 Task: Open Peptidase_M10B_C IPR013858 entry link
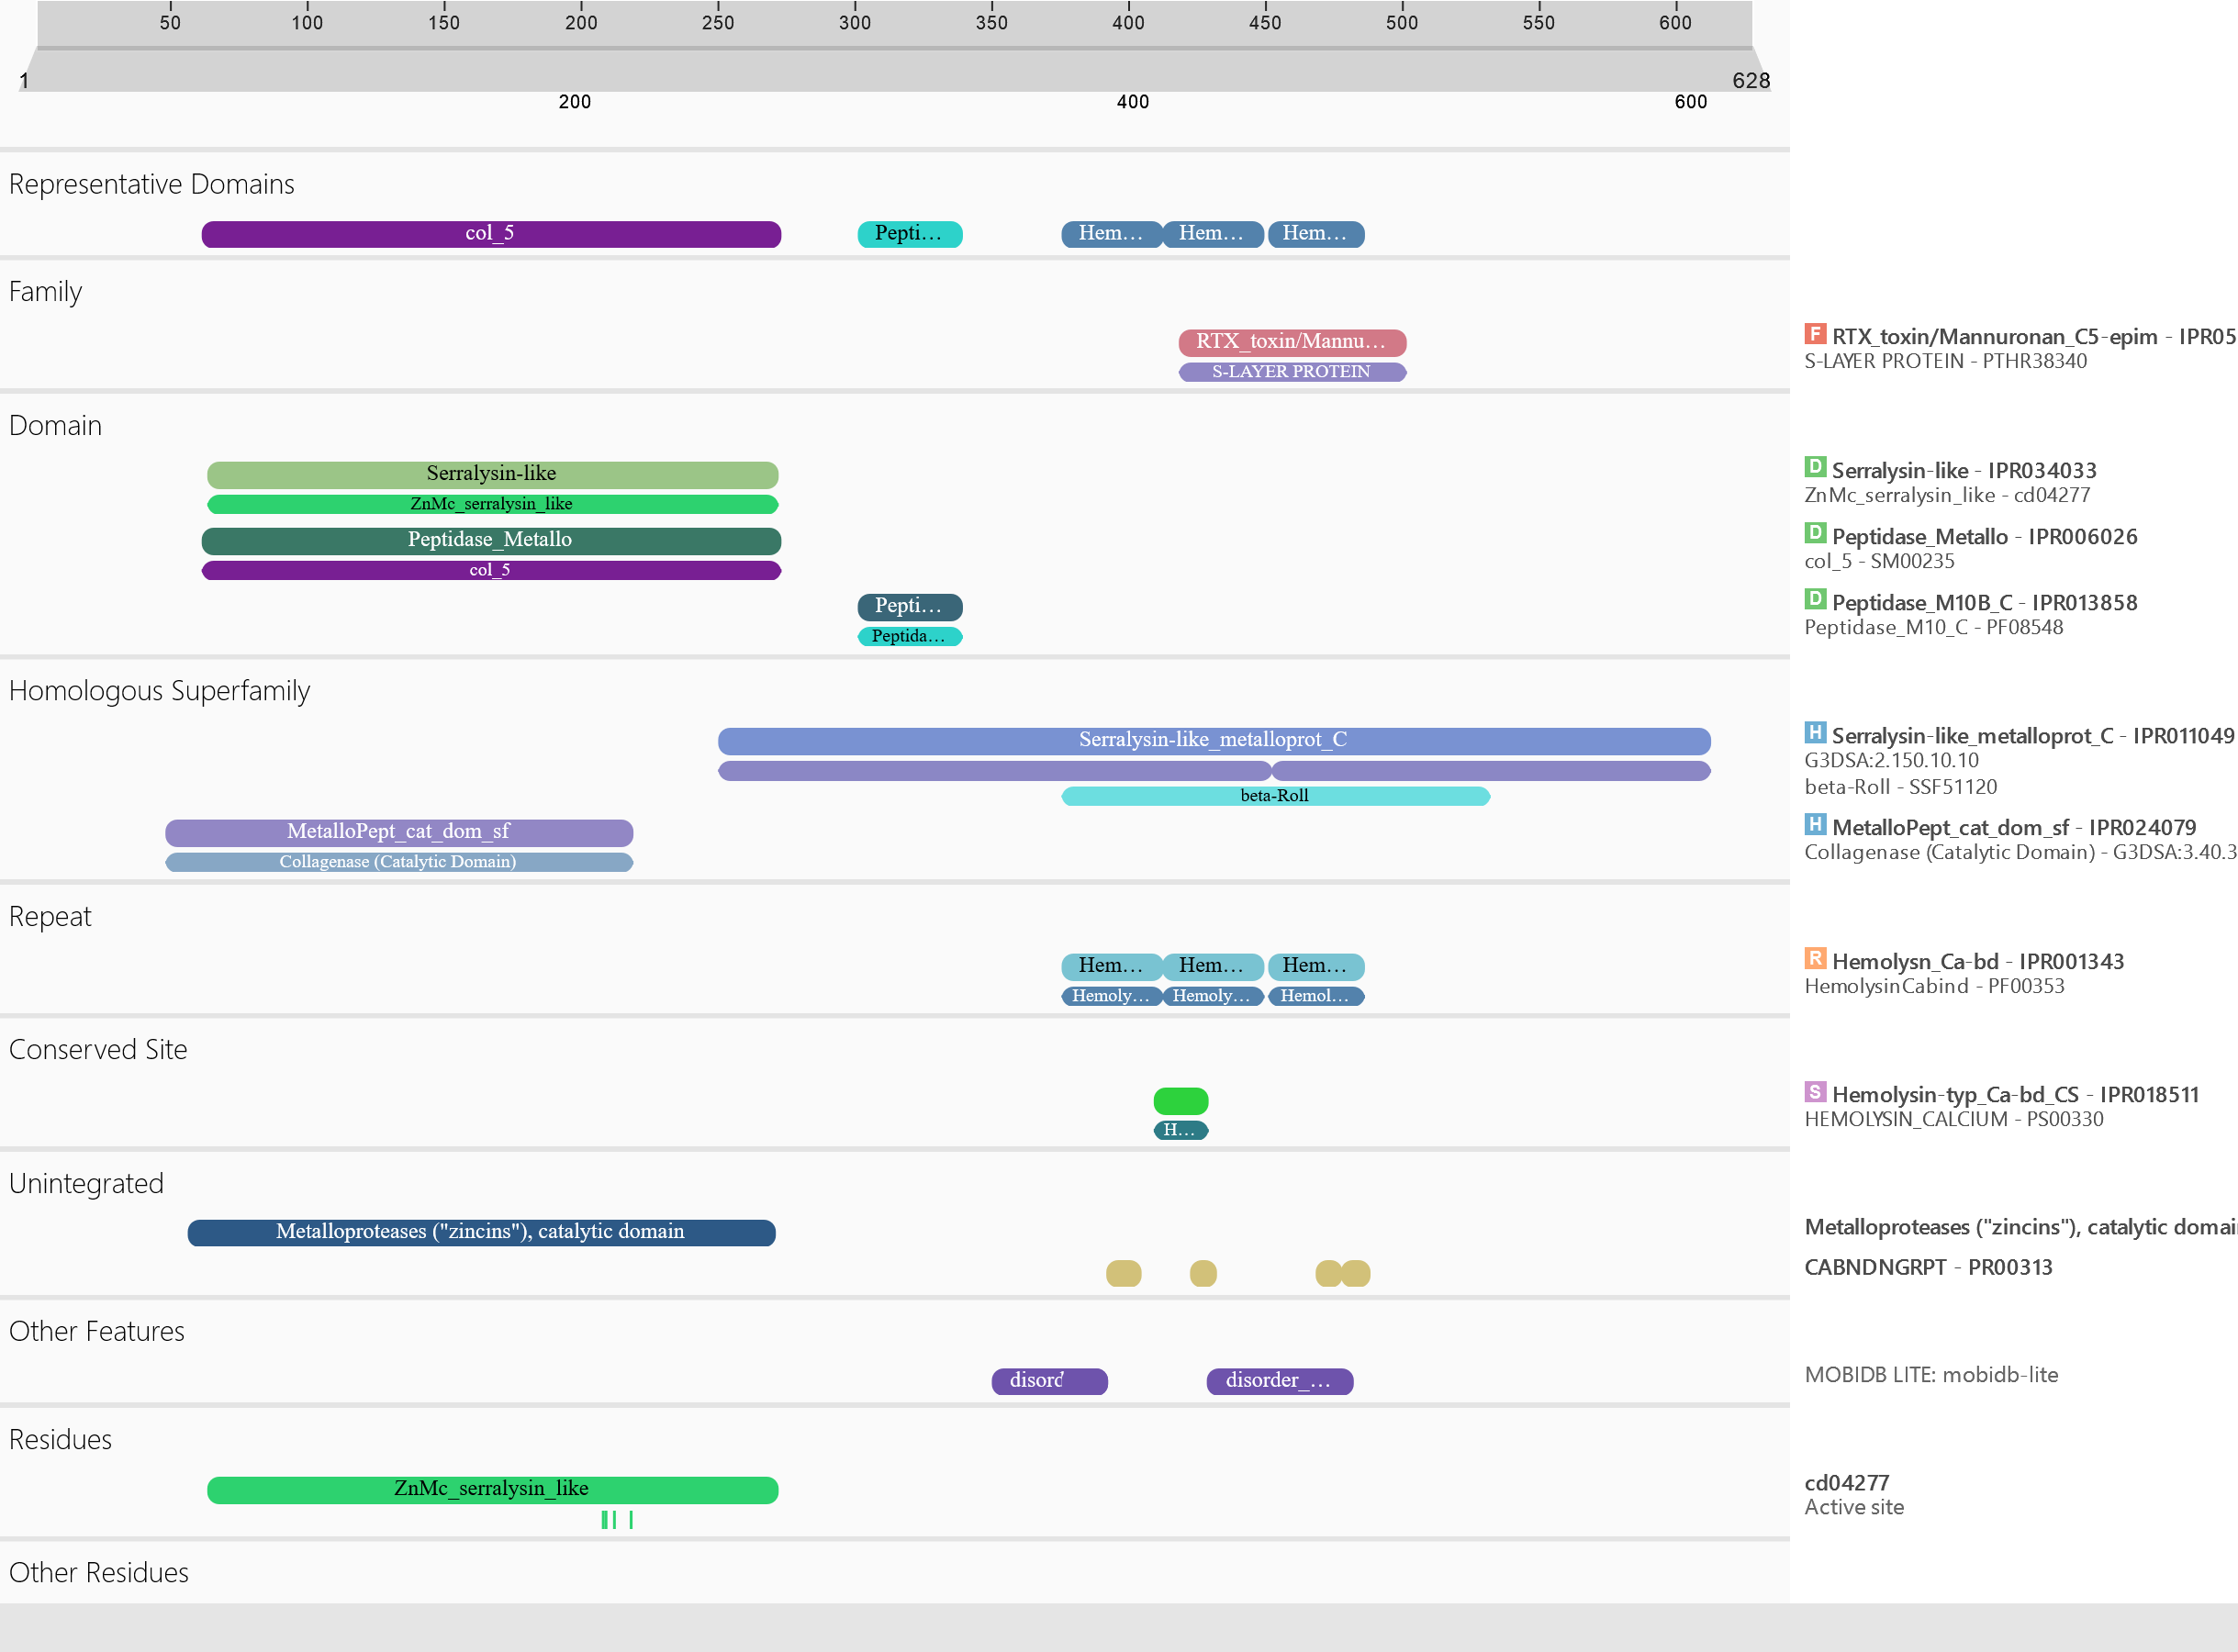tap(1984, 603)
